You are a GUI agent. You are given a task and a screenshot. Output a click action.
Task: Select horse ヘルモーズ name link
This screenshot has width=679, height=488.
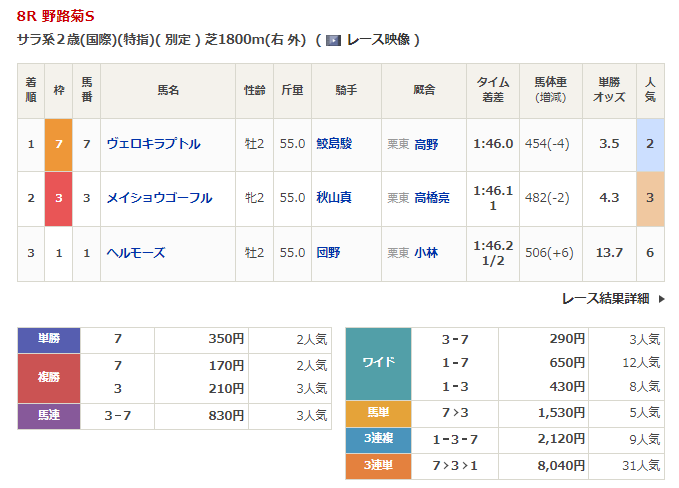(x=136, y=253)
